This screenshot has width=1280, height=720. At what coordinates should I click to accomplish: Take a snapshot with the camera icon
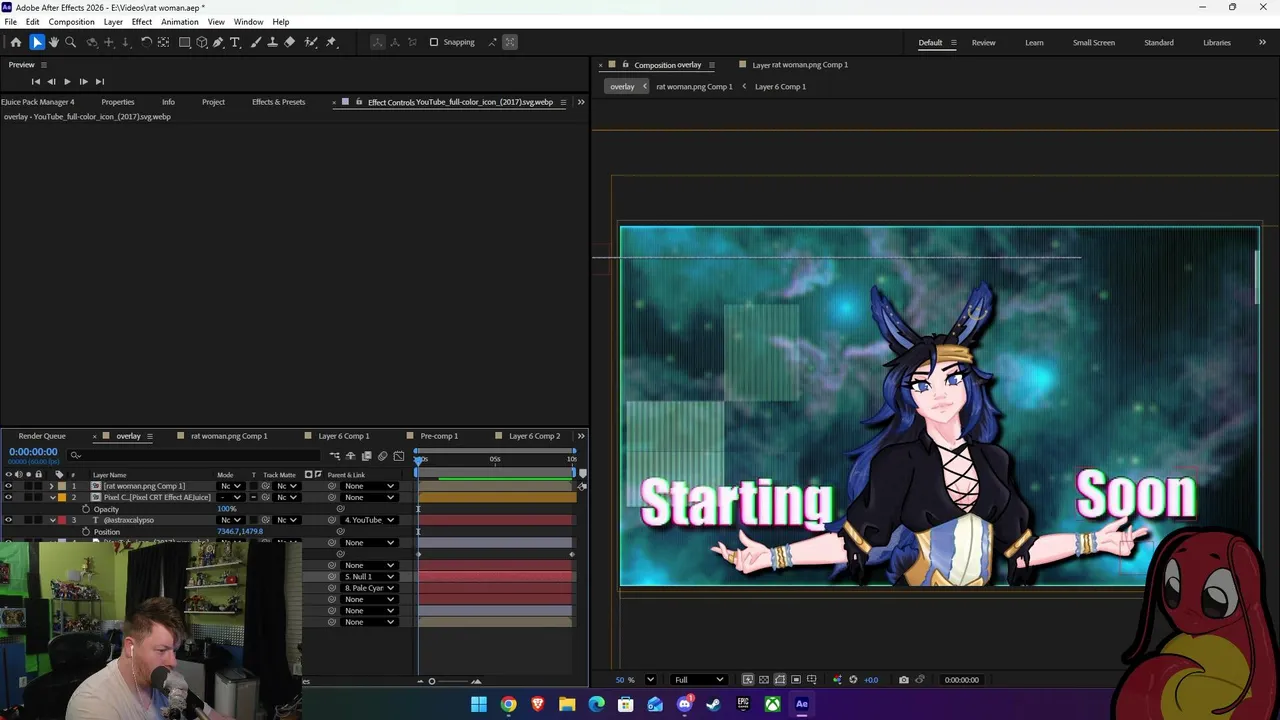point(903,680)
